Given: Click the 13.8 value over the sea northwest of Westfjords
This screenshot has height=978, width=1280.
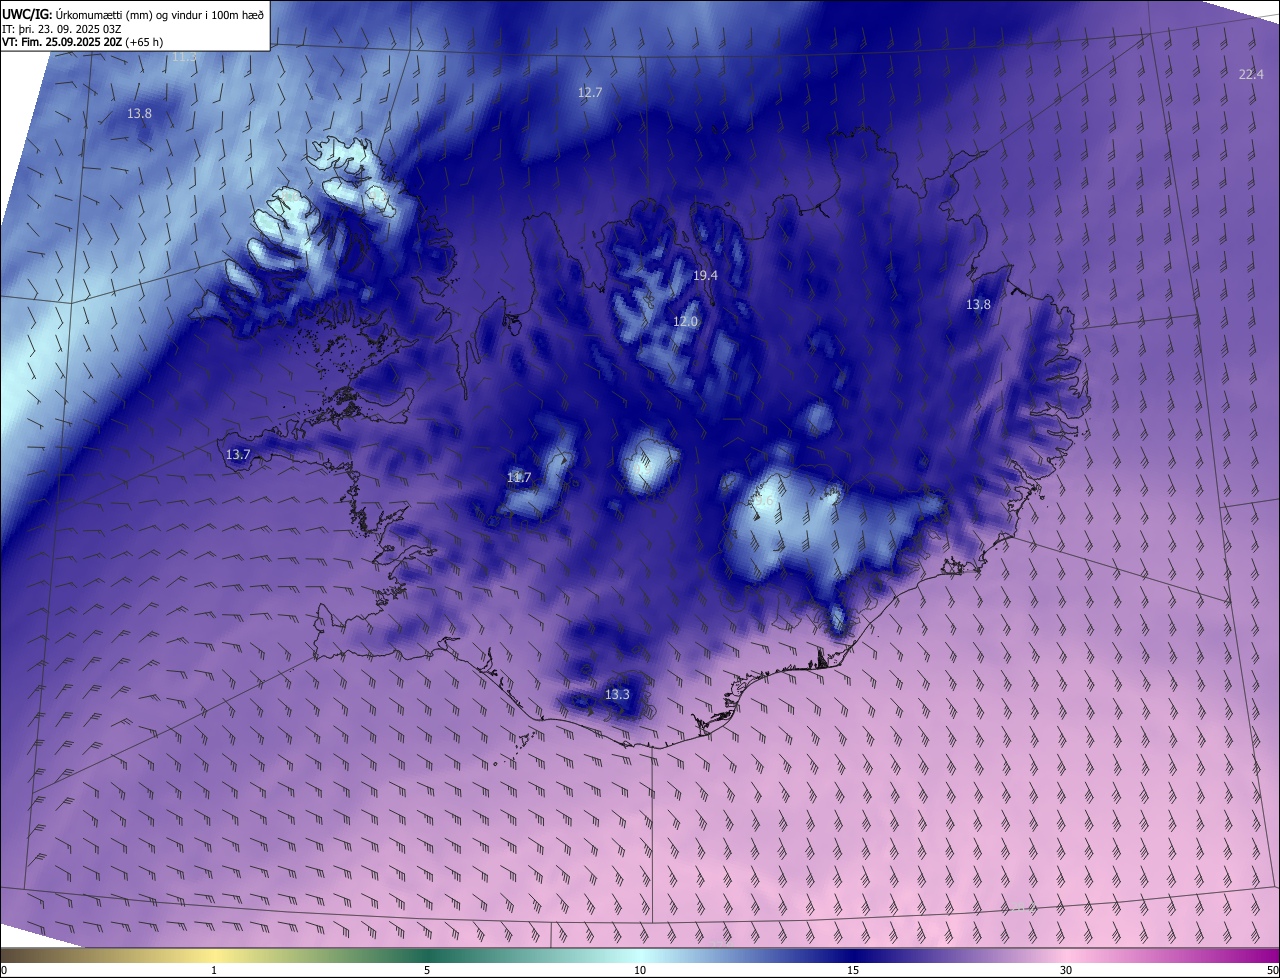Looking at the screenshot, I should pyautogui.click(x=140, y=114).
